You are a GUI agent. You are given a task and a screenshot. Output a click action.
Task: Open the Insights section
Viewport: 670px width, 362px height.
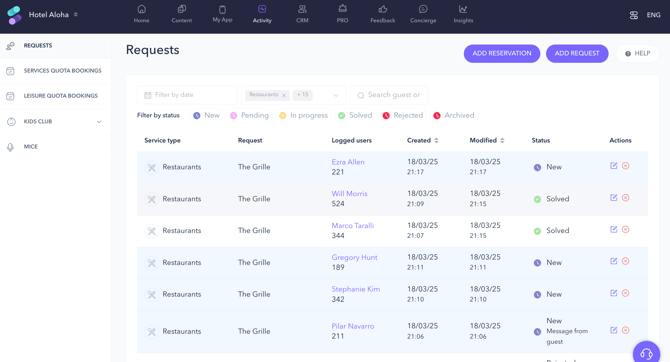(463, 14)
